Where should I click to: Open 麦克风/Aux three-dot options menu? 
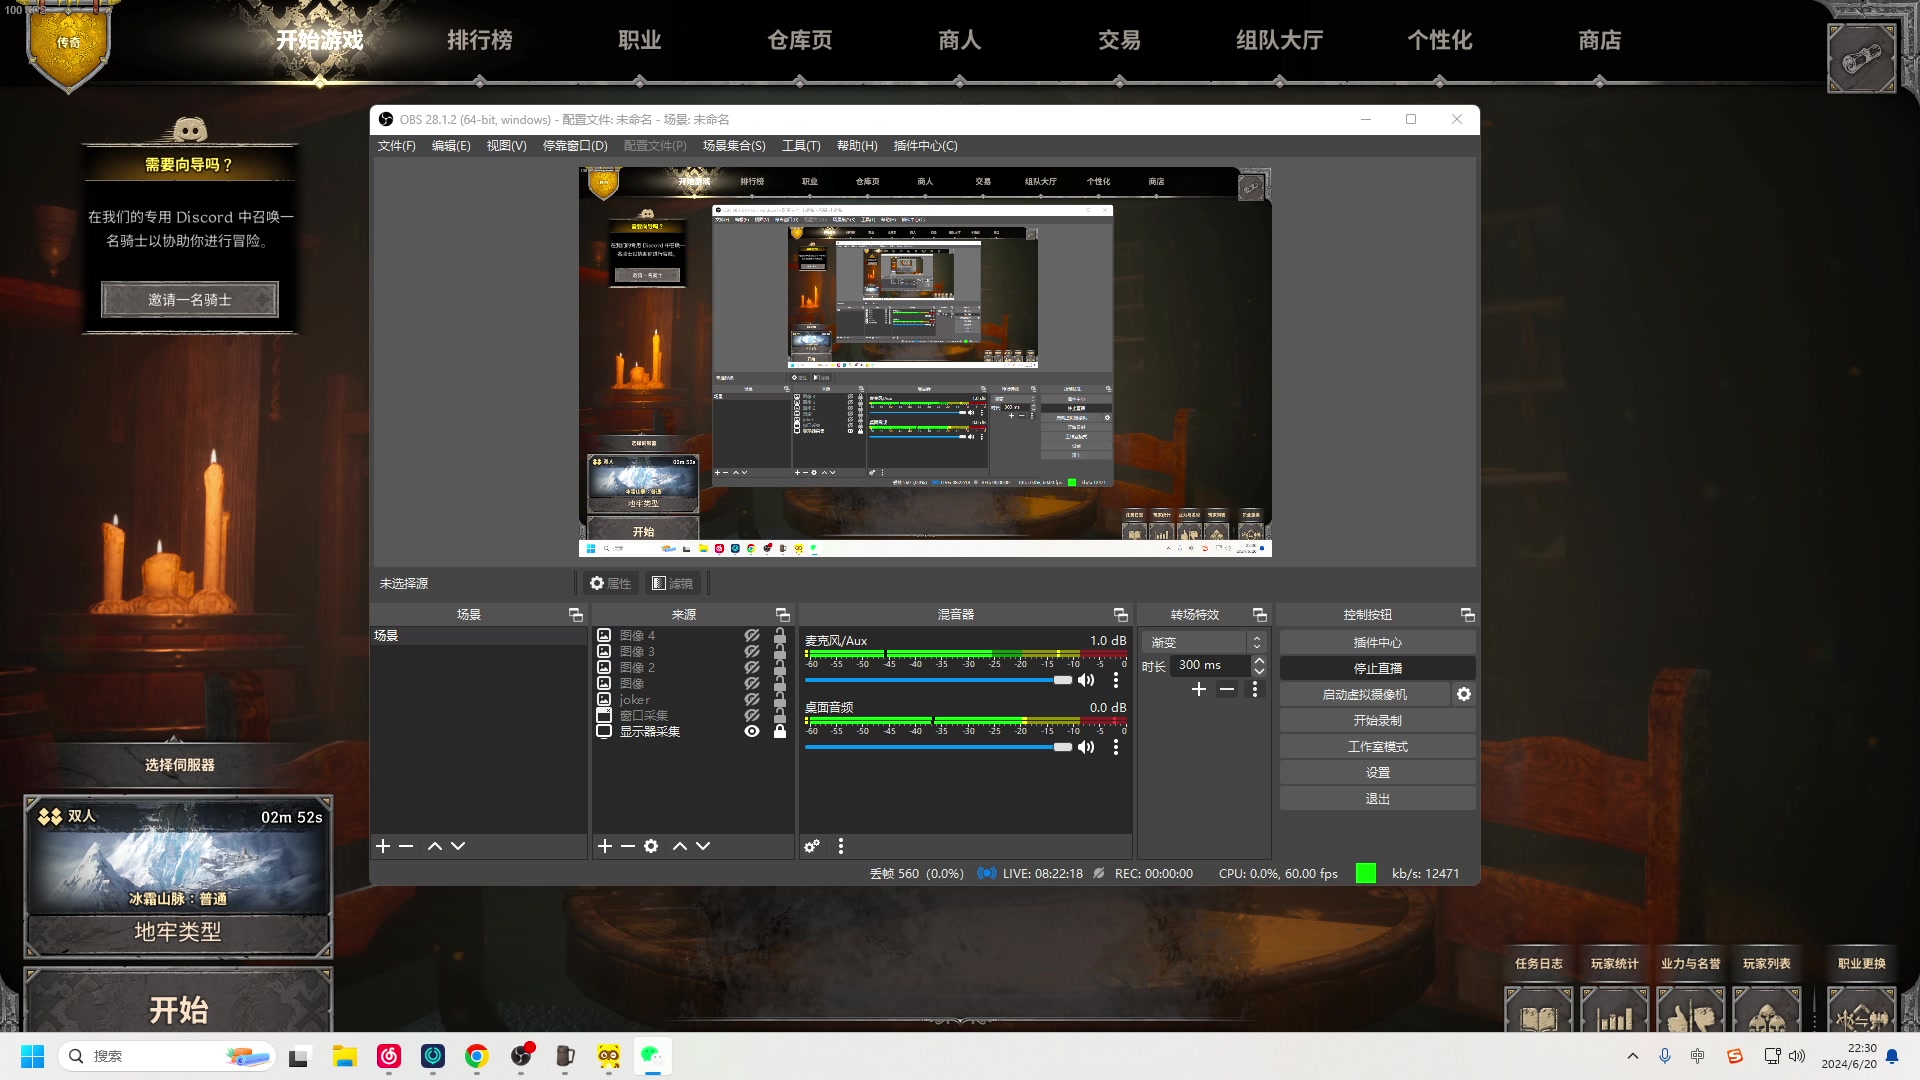(x=1116, y=680)
